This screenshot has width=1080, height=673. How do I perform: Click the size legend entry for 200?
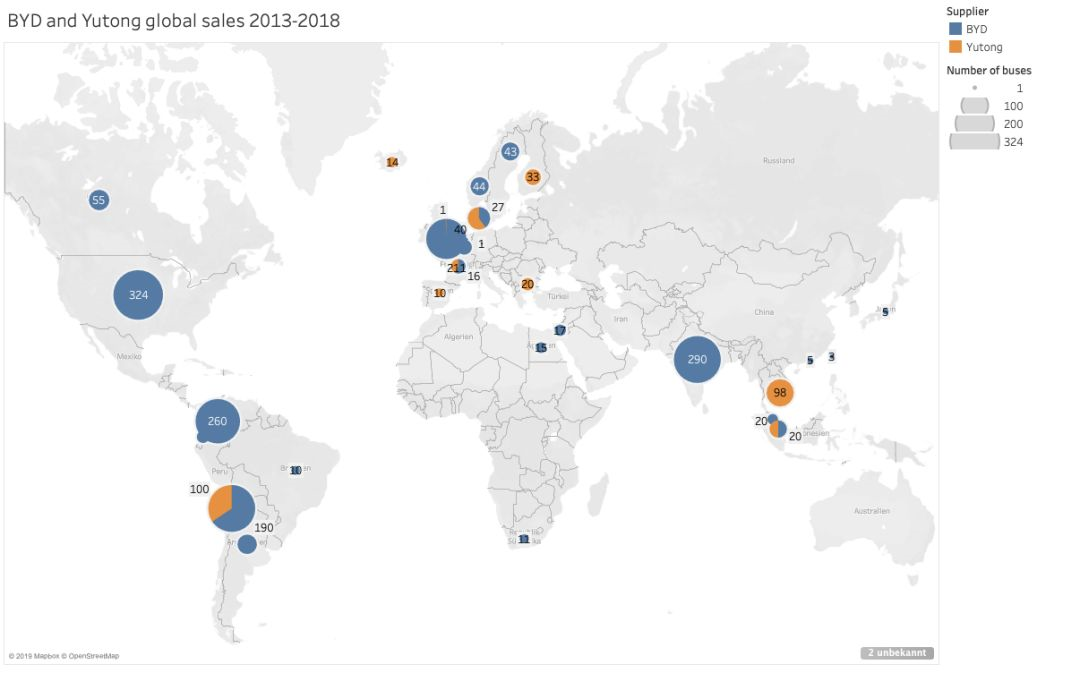pyautogui.click(x=987, y=124)
